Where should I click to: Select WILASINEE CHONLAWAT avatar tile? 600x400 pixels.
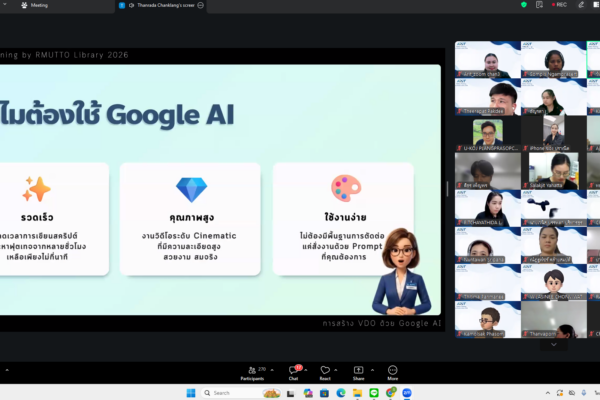pos(554,282)
